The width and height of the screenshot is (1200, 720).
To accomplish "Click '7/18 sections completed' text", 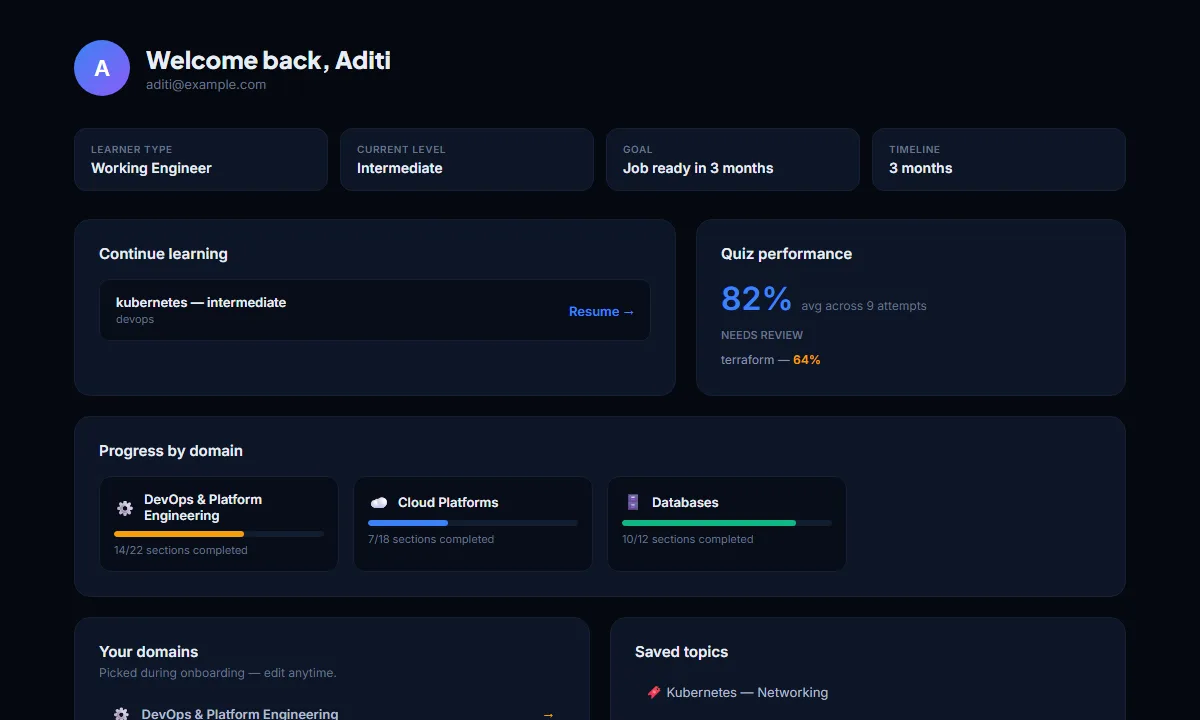I will click(x=431, y=539).
